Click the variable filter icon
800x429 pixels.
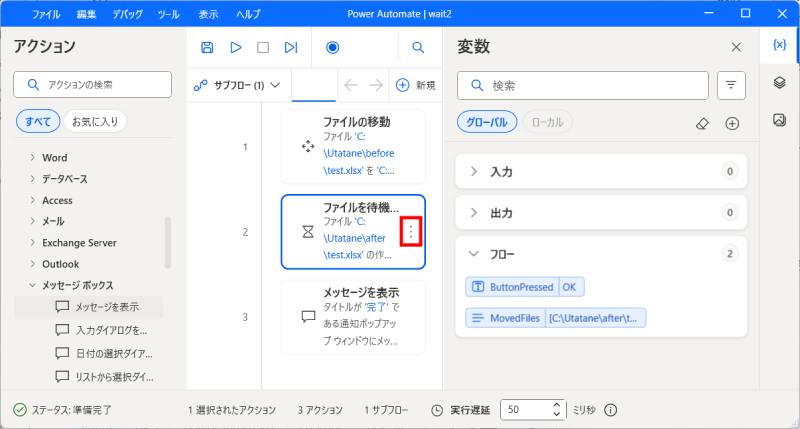click(x=732, y=86)
